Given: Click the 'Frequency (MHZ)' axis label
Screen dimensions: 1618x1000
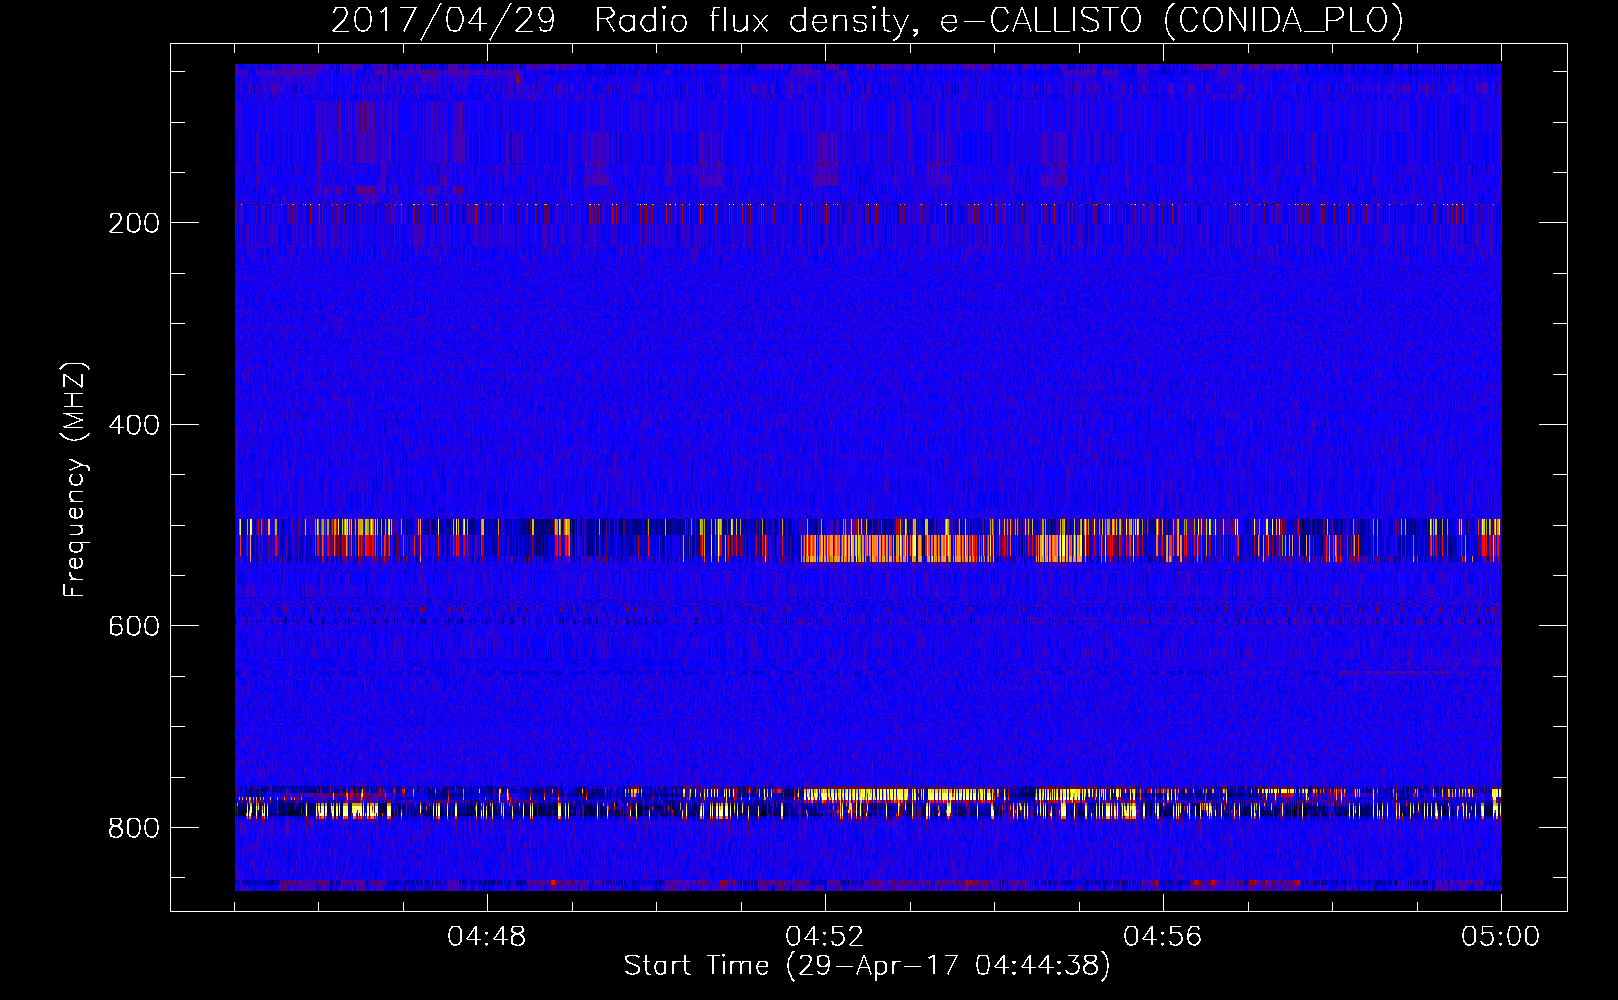Looking at the screenshot, I should (x=75, y=479).
